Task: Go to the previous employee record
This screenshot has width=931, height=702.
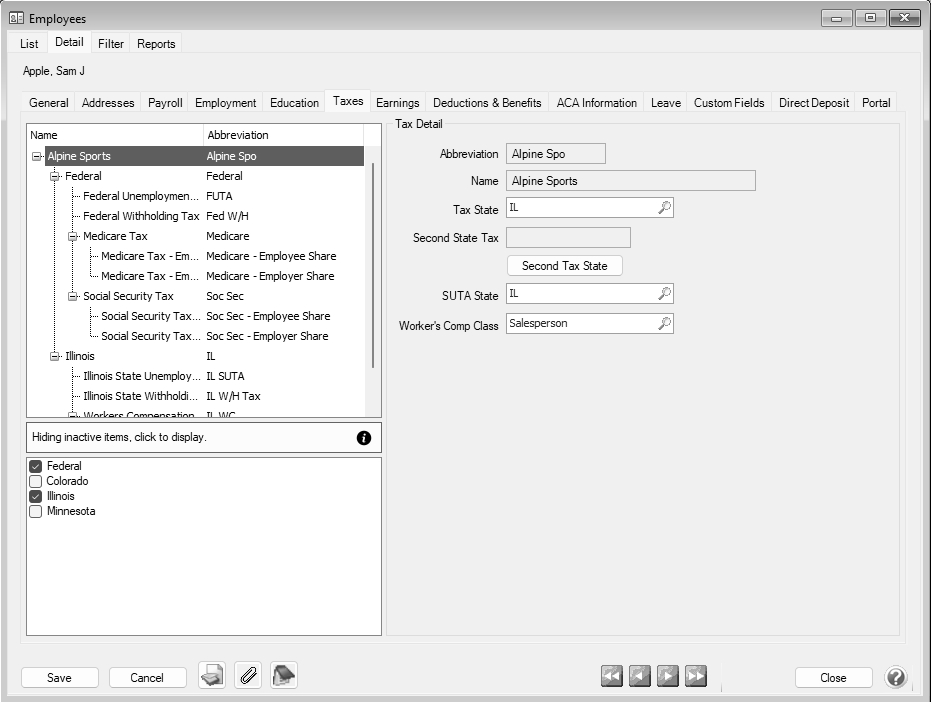Action: [640, 677]
